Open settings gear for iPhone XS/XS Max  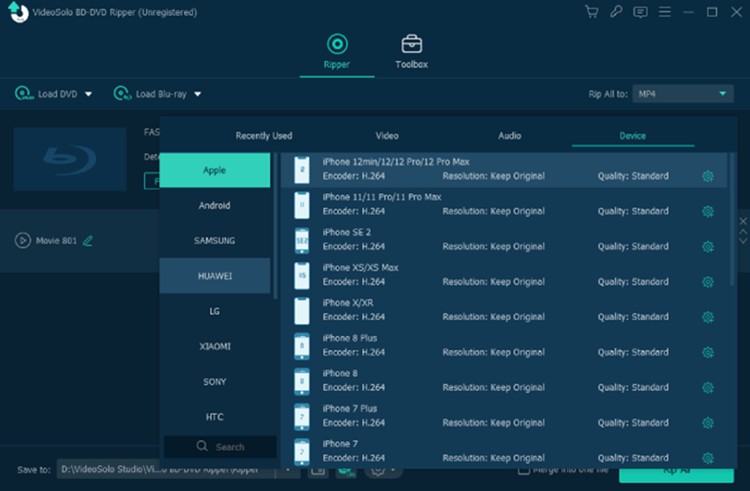point(708,282)
